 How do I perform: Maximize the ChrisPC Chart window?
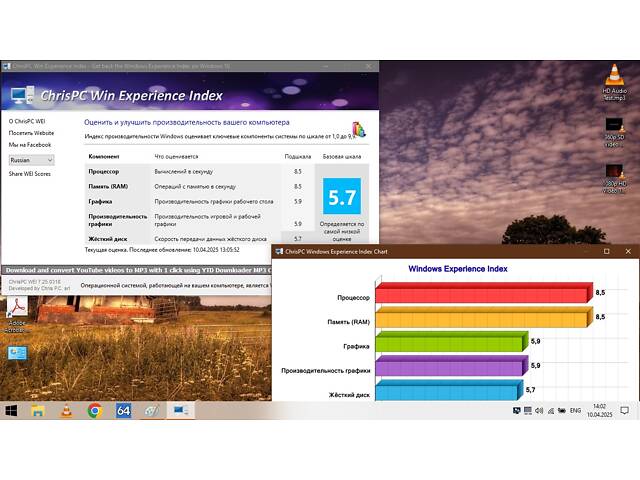tap(607, 251)
